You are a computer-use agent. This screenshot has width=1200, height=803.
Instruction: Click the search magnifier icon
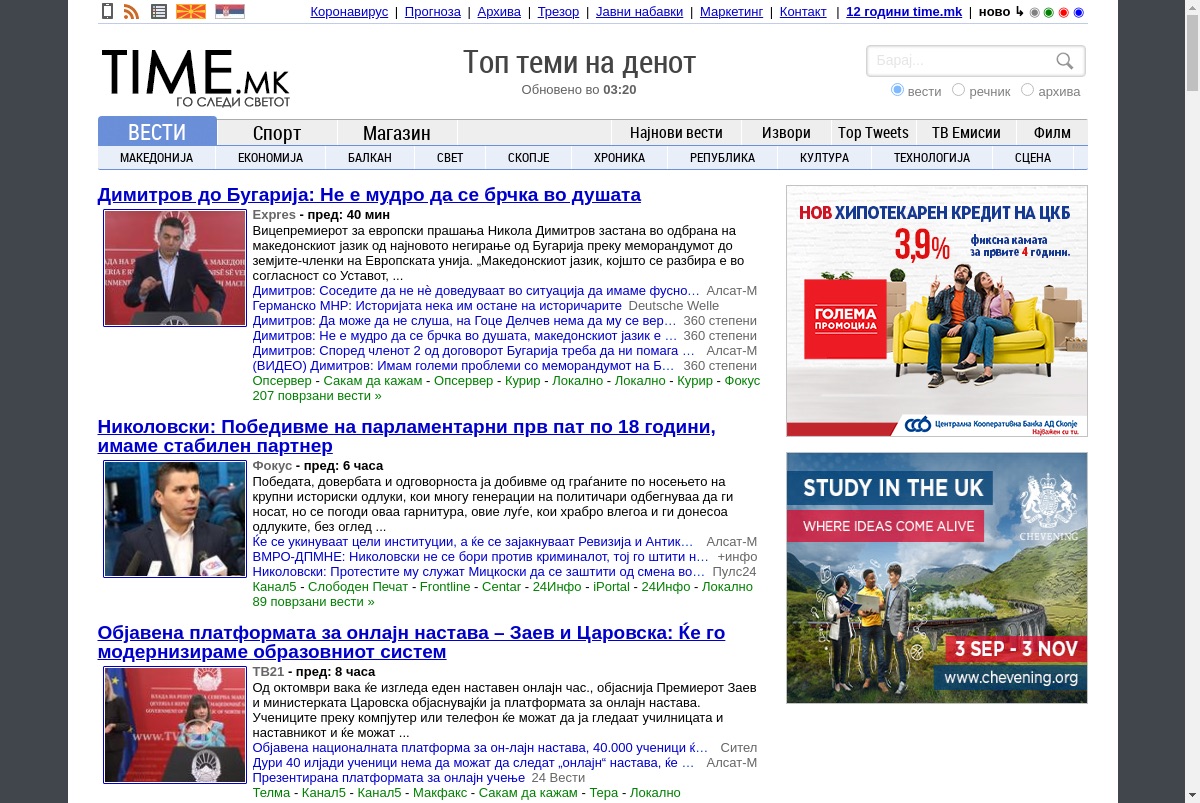(x=1065, y=61)
